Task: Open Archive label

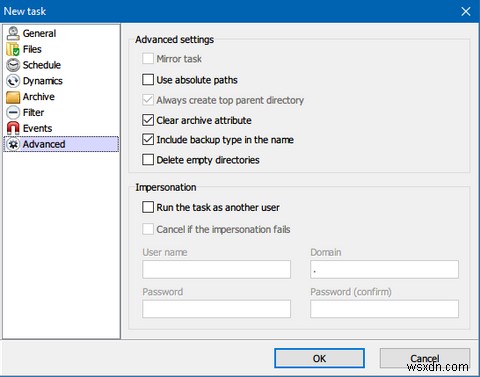Action: [x=39, y=97]
